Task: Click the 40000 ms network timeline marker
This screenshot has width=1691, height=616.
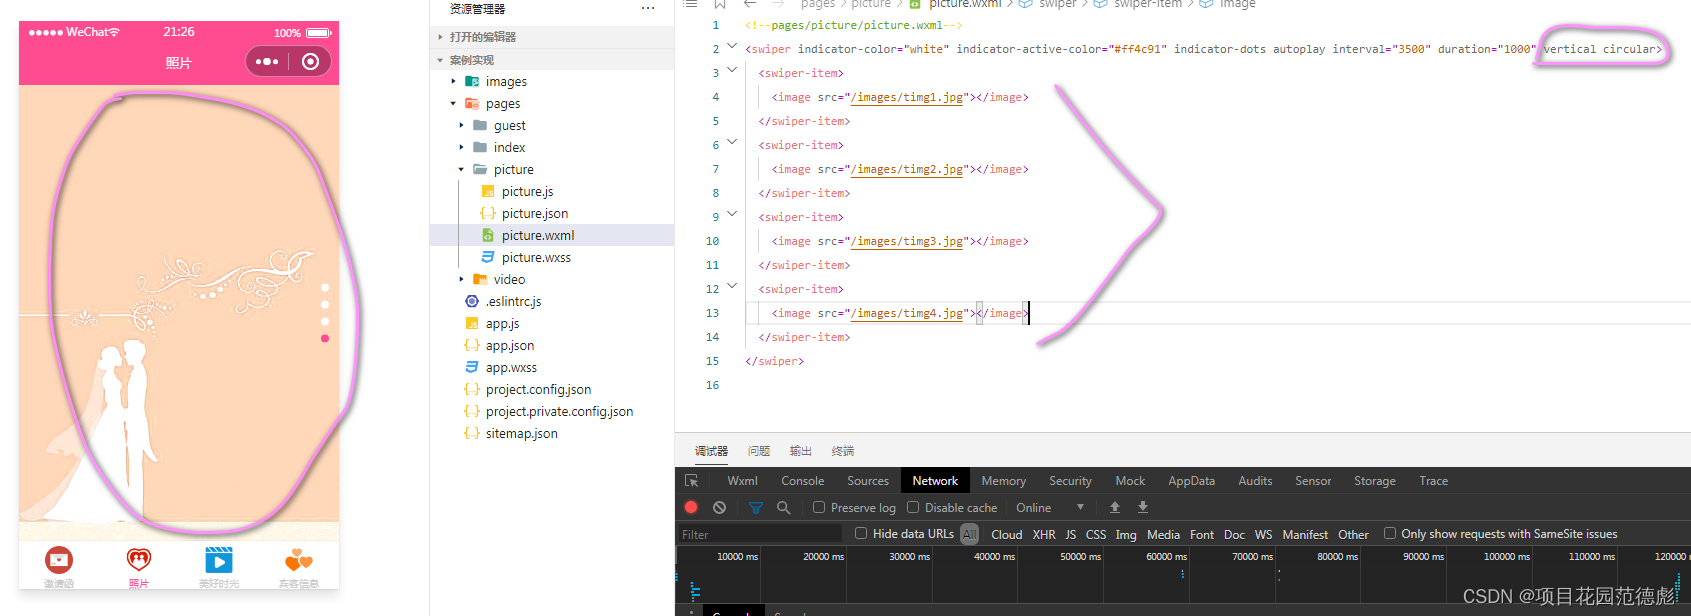Action: (x=994, y=556)
